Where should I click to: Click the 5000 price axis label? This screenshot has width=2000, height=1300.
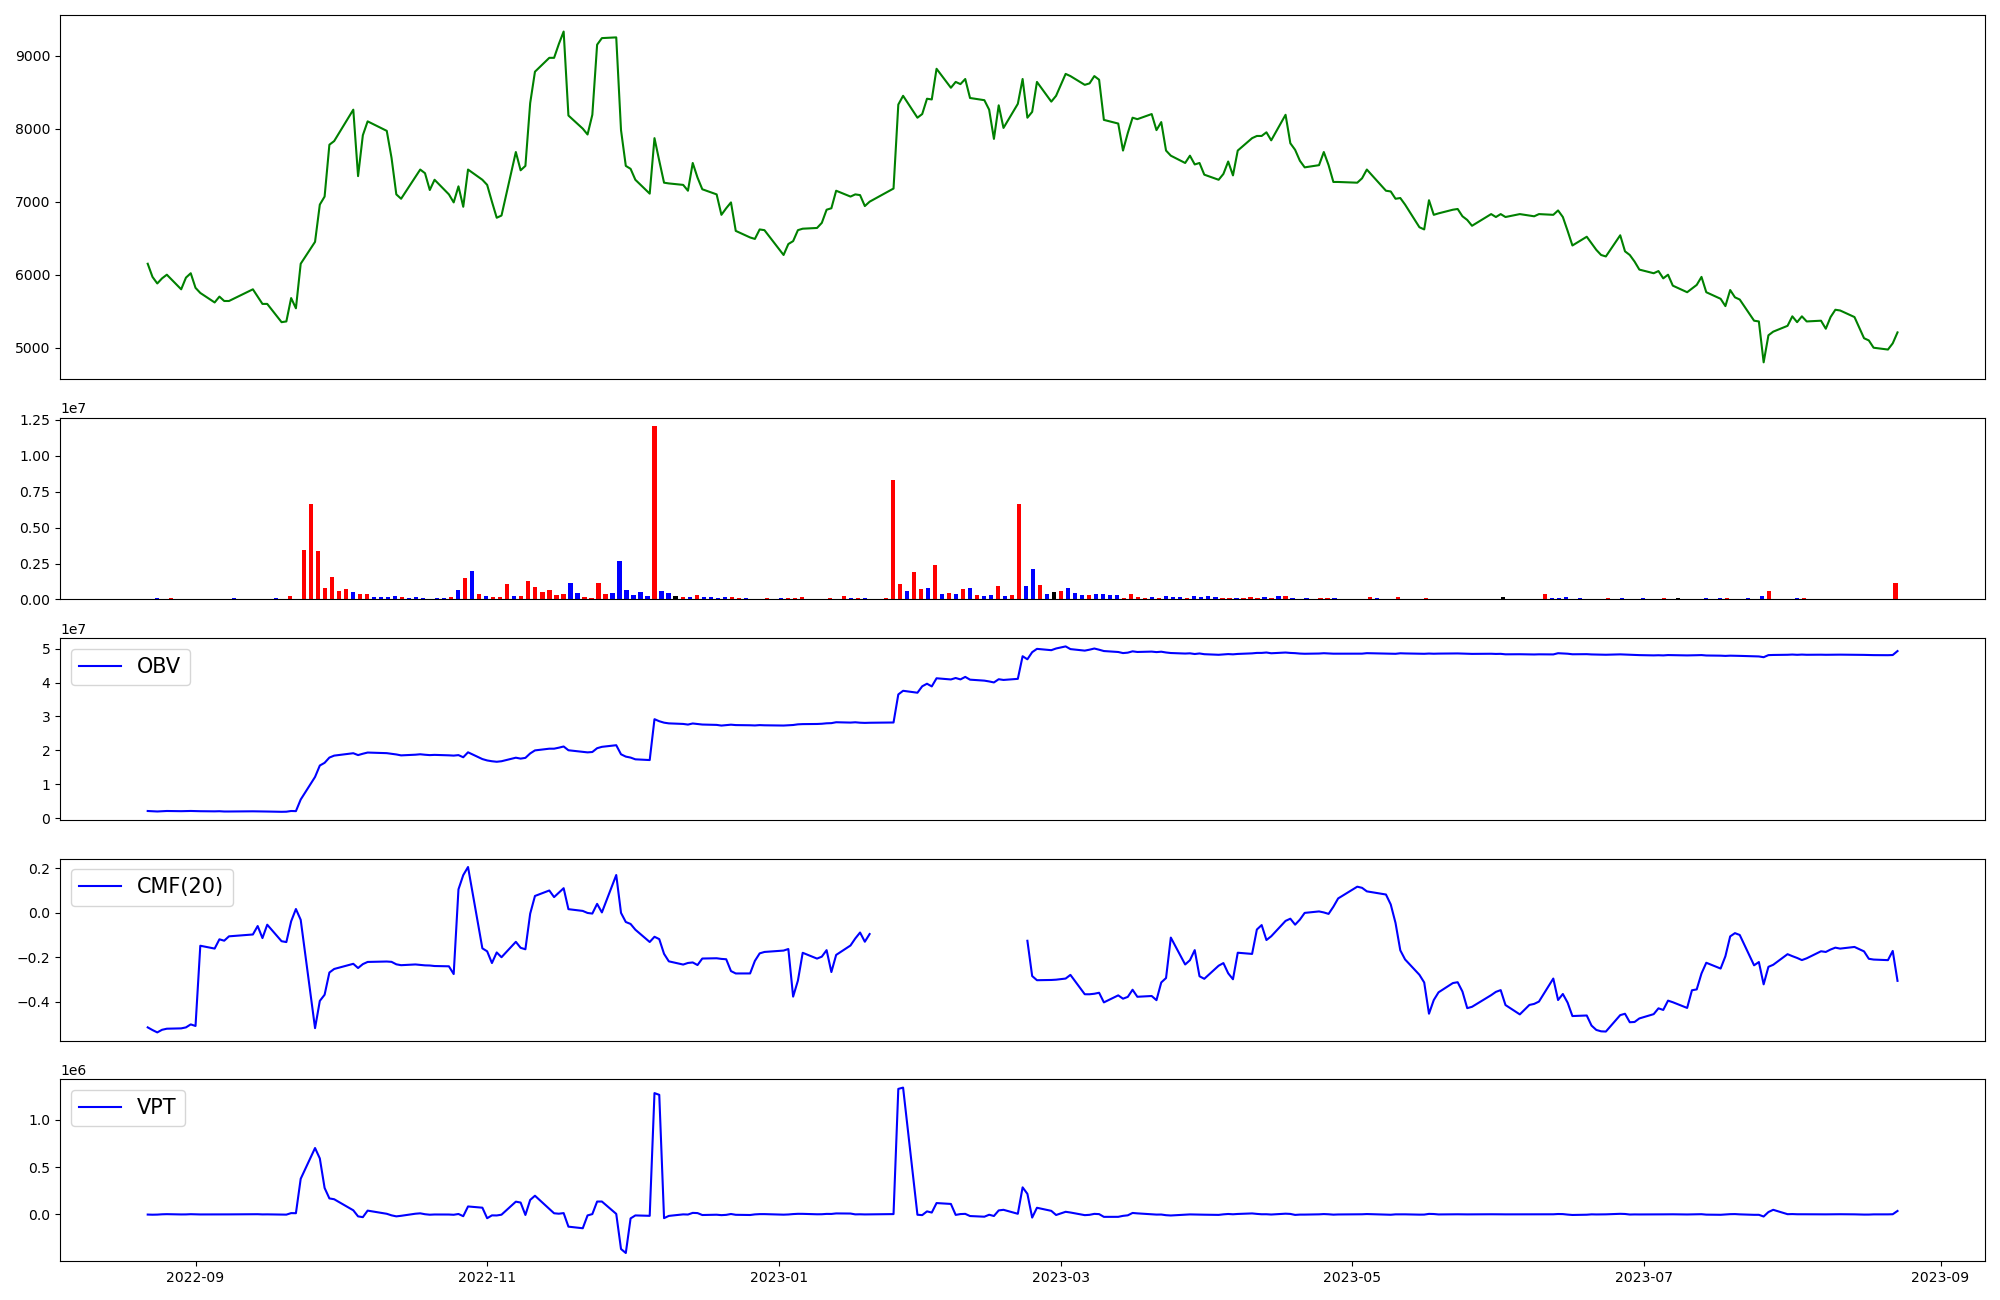pyautogui.click(x=33, y=349)
